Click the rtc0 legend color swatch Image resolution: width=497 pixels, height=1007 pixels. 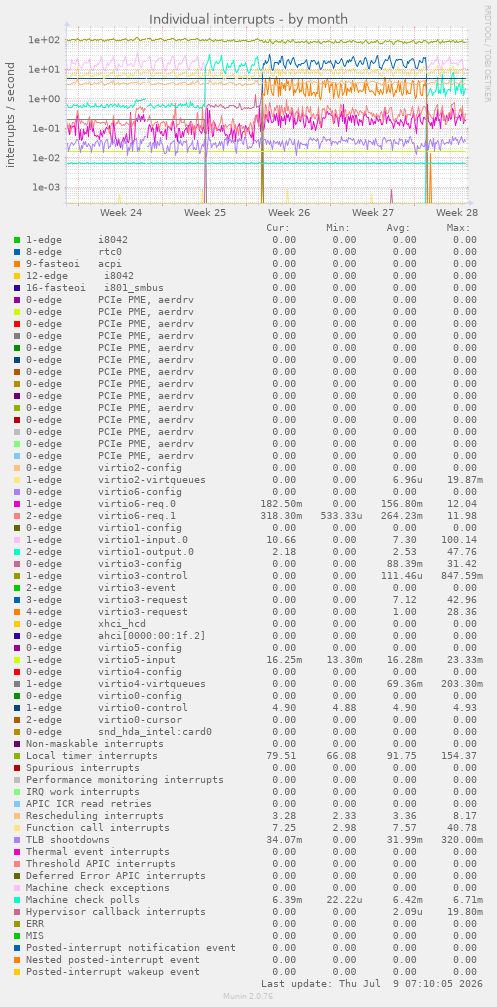coord(17,252)
